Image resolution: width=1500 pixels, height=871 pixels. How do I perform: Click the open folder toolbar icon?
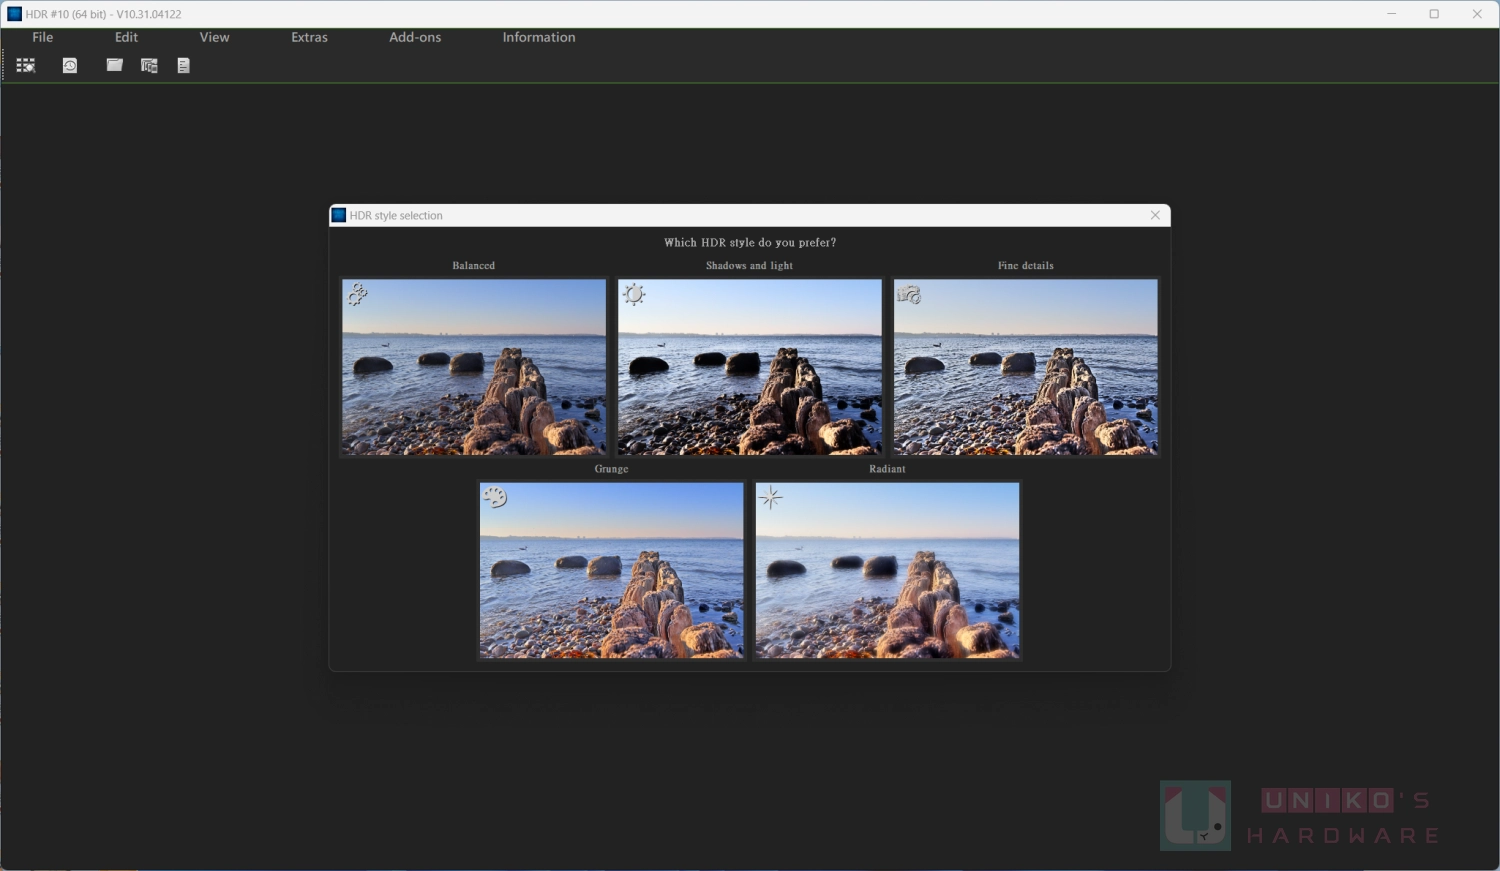[x=115, y=66]
